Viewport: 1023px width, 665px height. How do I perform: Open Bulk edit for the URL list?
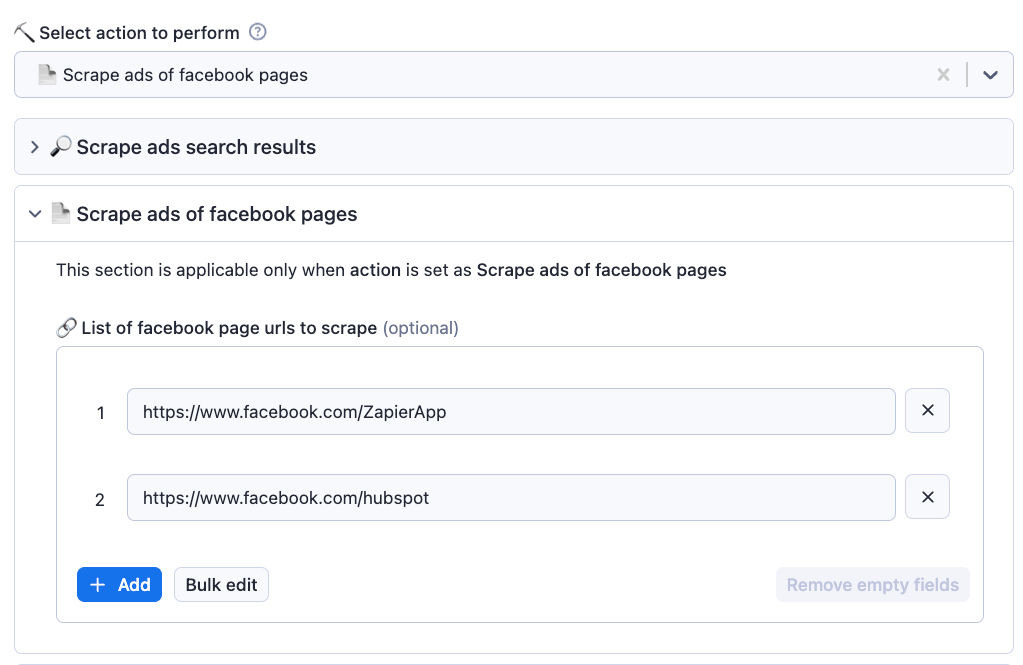coord(221,584)
